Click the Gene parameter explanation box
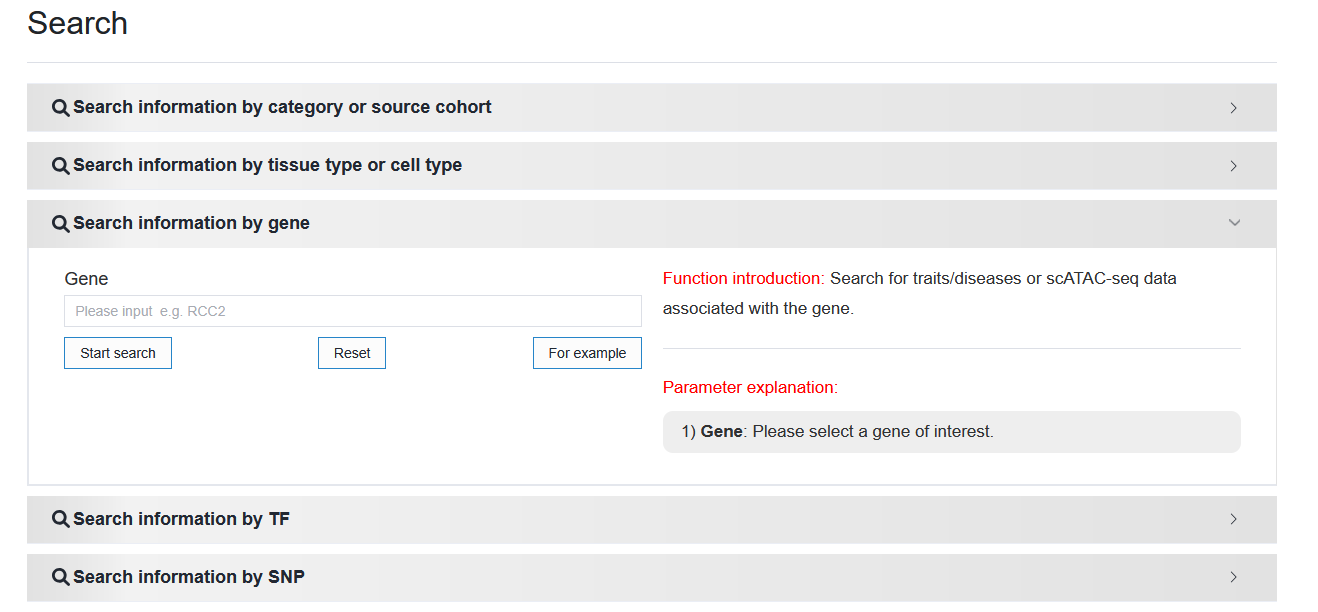Screen dimensions: 1318x612 [951, 432]
